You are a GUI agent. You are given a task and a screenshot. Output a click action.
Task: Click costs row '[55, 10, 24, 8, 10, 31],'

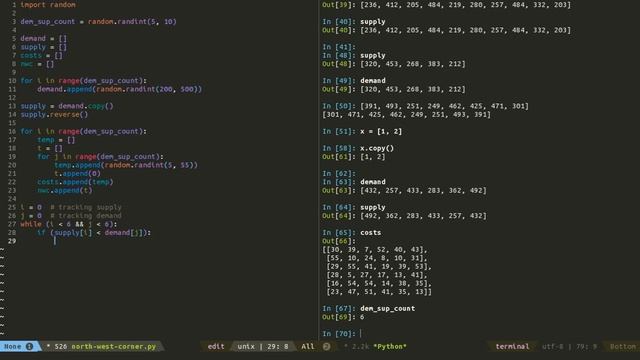point(377,258)
